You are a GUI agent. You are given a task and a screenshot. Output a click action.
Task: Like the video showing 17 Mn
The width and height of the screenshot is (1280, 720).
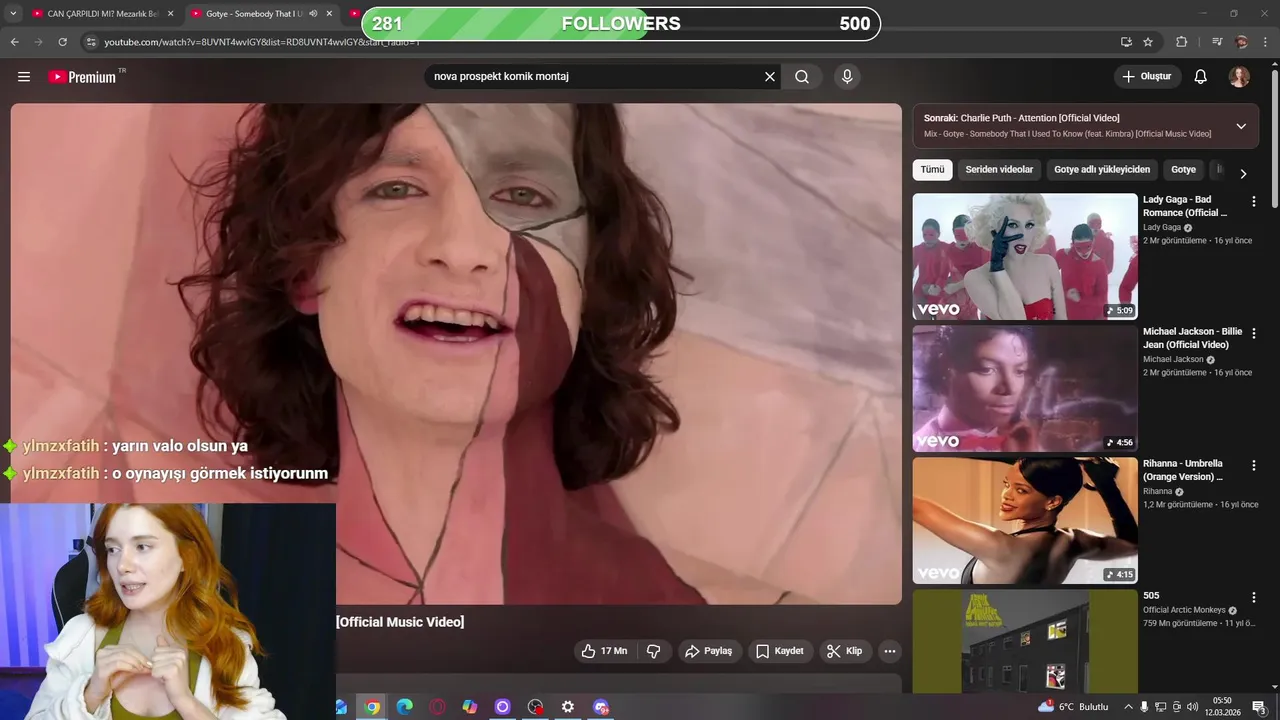604,651
